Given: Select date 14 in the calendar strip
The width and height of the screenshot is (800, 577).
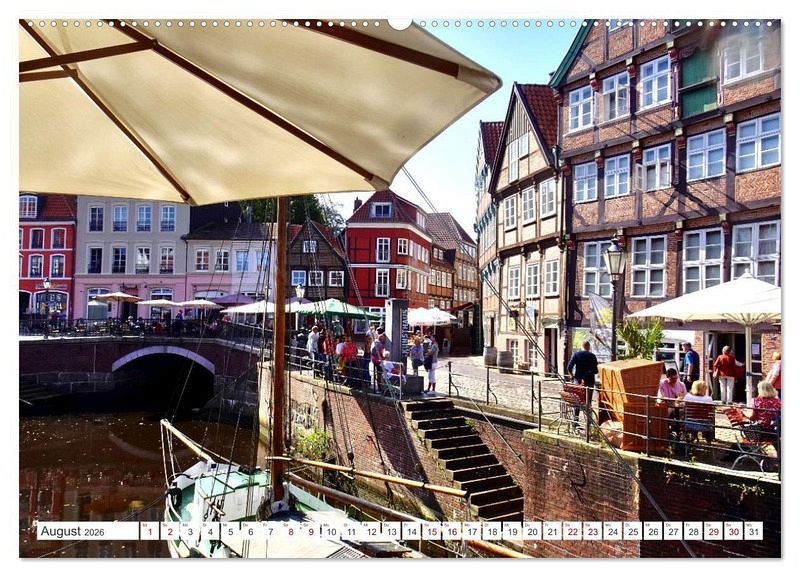Looking at the screenshot, I should pos(412,531).
